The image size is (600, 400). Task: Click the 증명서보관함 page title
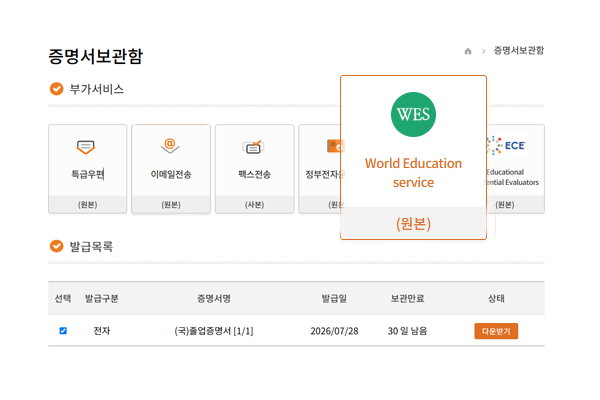tap(95, 56)
